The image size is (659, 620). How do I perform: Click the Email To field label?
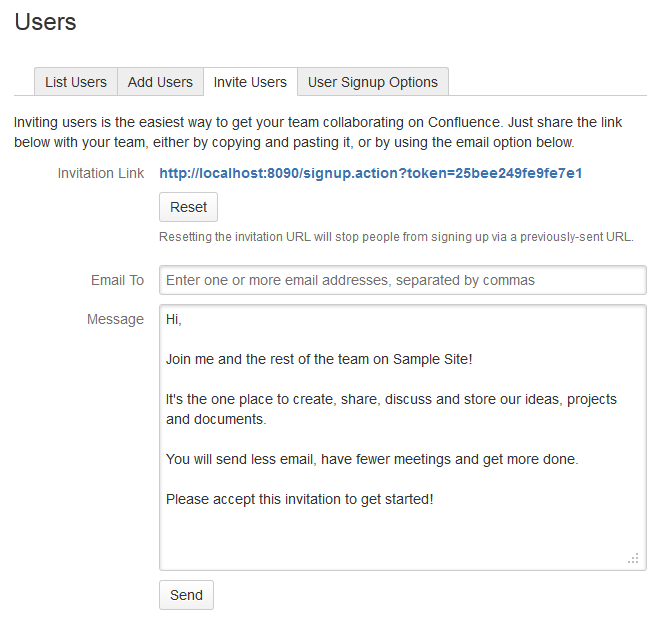point(117,280)
